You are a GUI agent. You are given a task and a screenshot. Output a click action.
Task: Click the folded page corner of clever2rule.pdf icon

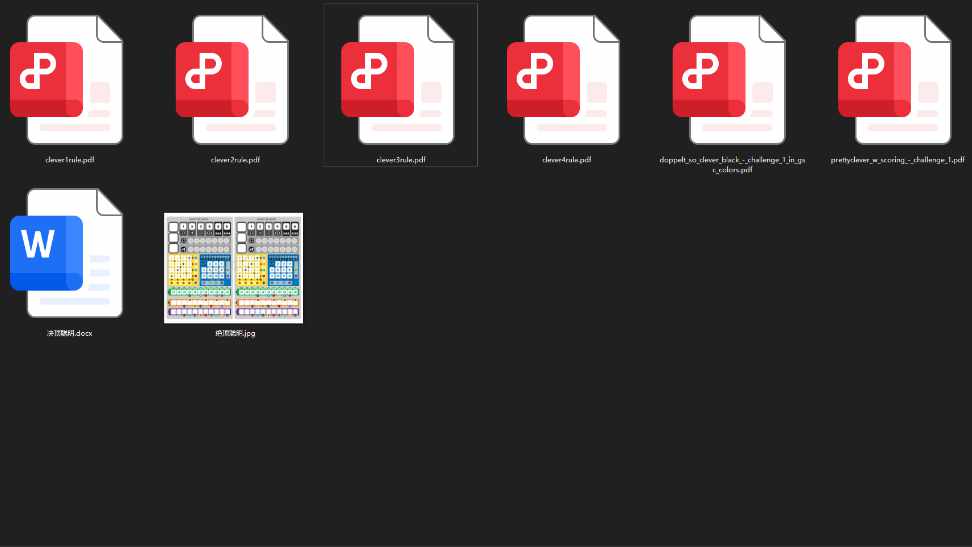coord(275,29)
